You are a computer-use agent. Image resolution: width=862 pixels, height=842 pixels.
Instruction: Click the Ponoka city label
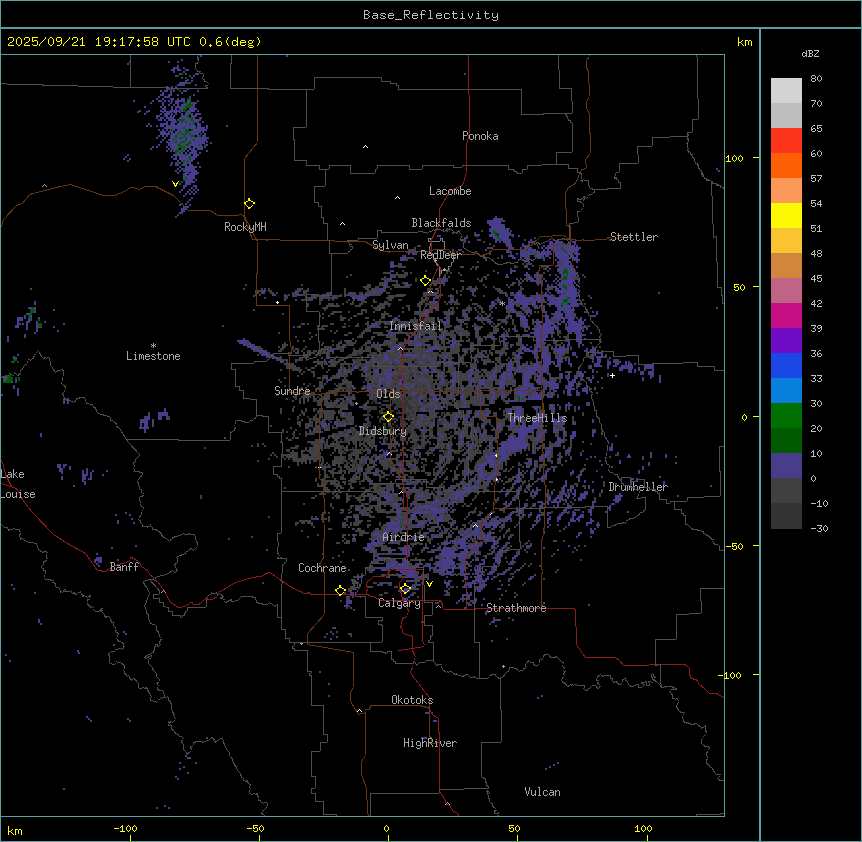coord(480,136)
